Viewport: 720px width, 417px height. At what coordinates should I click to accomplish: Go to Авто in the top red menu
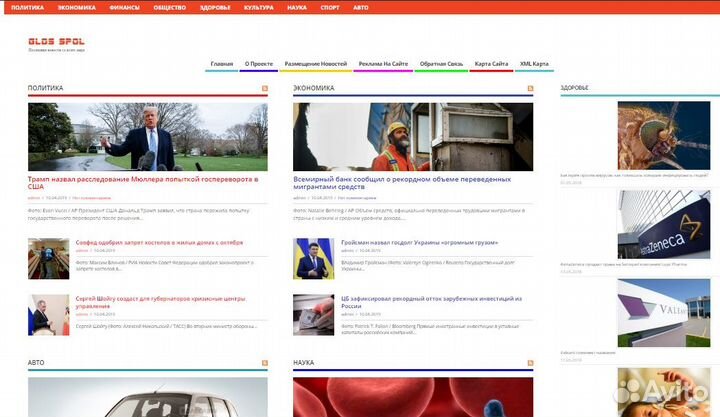point(361,7)
